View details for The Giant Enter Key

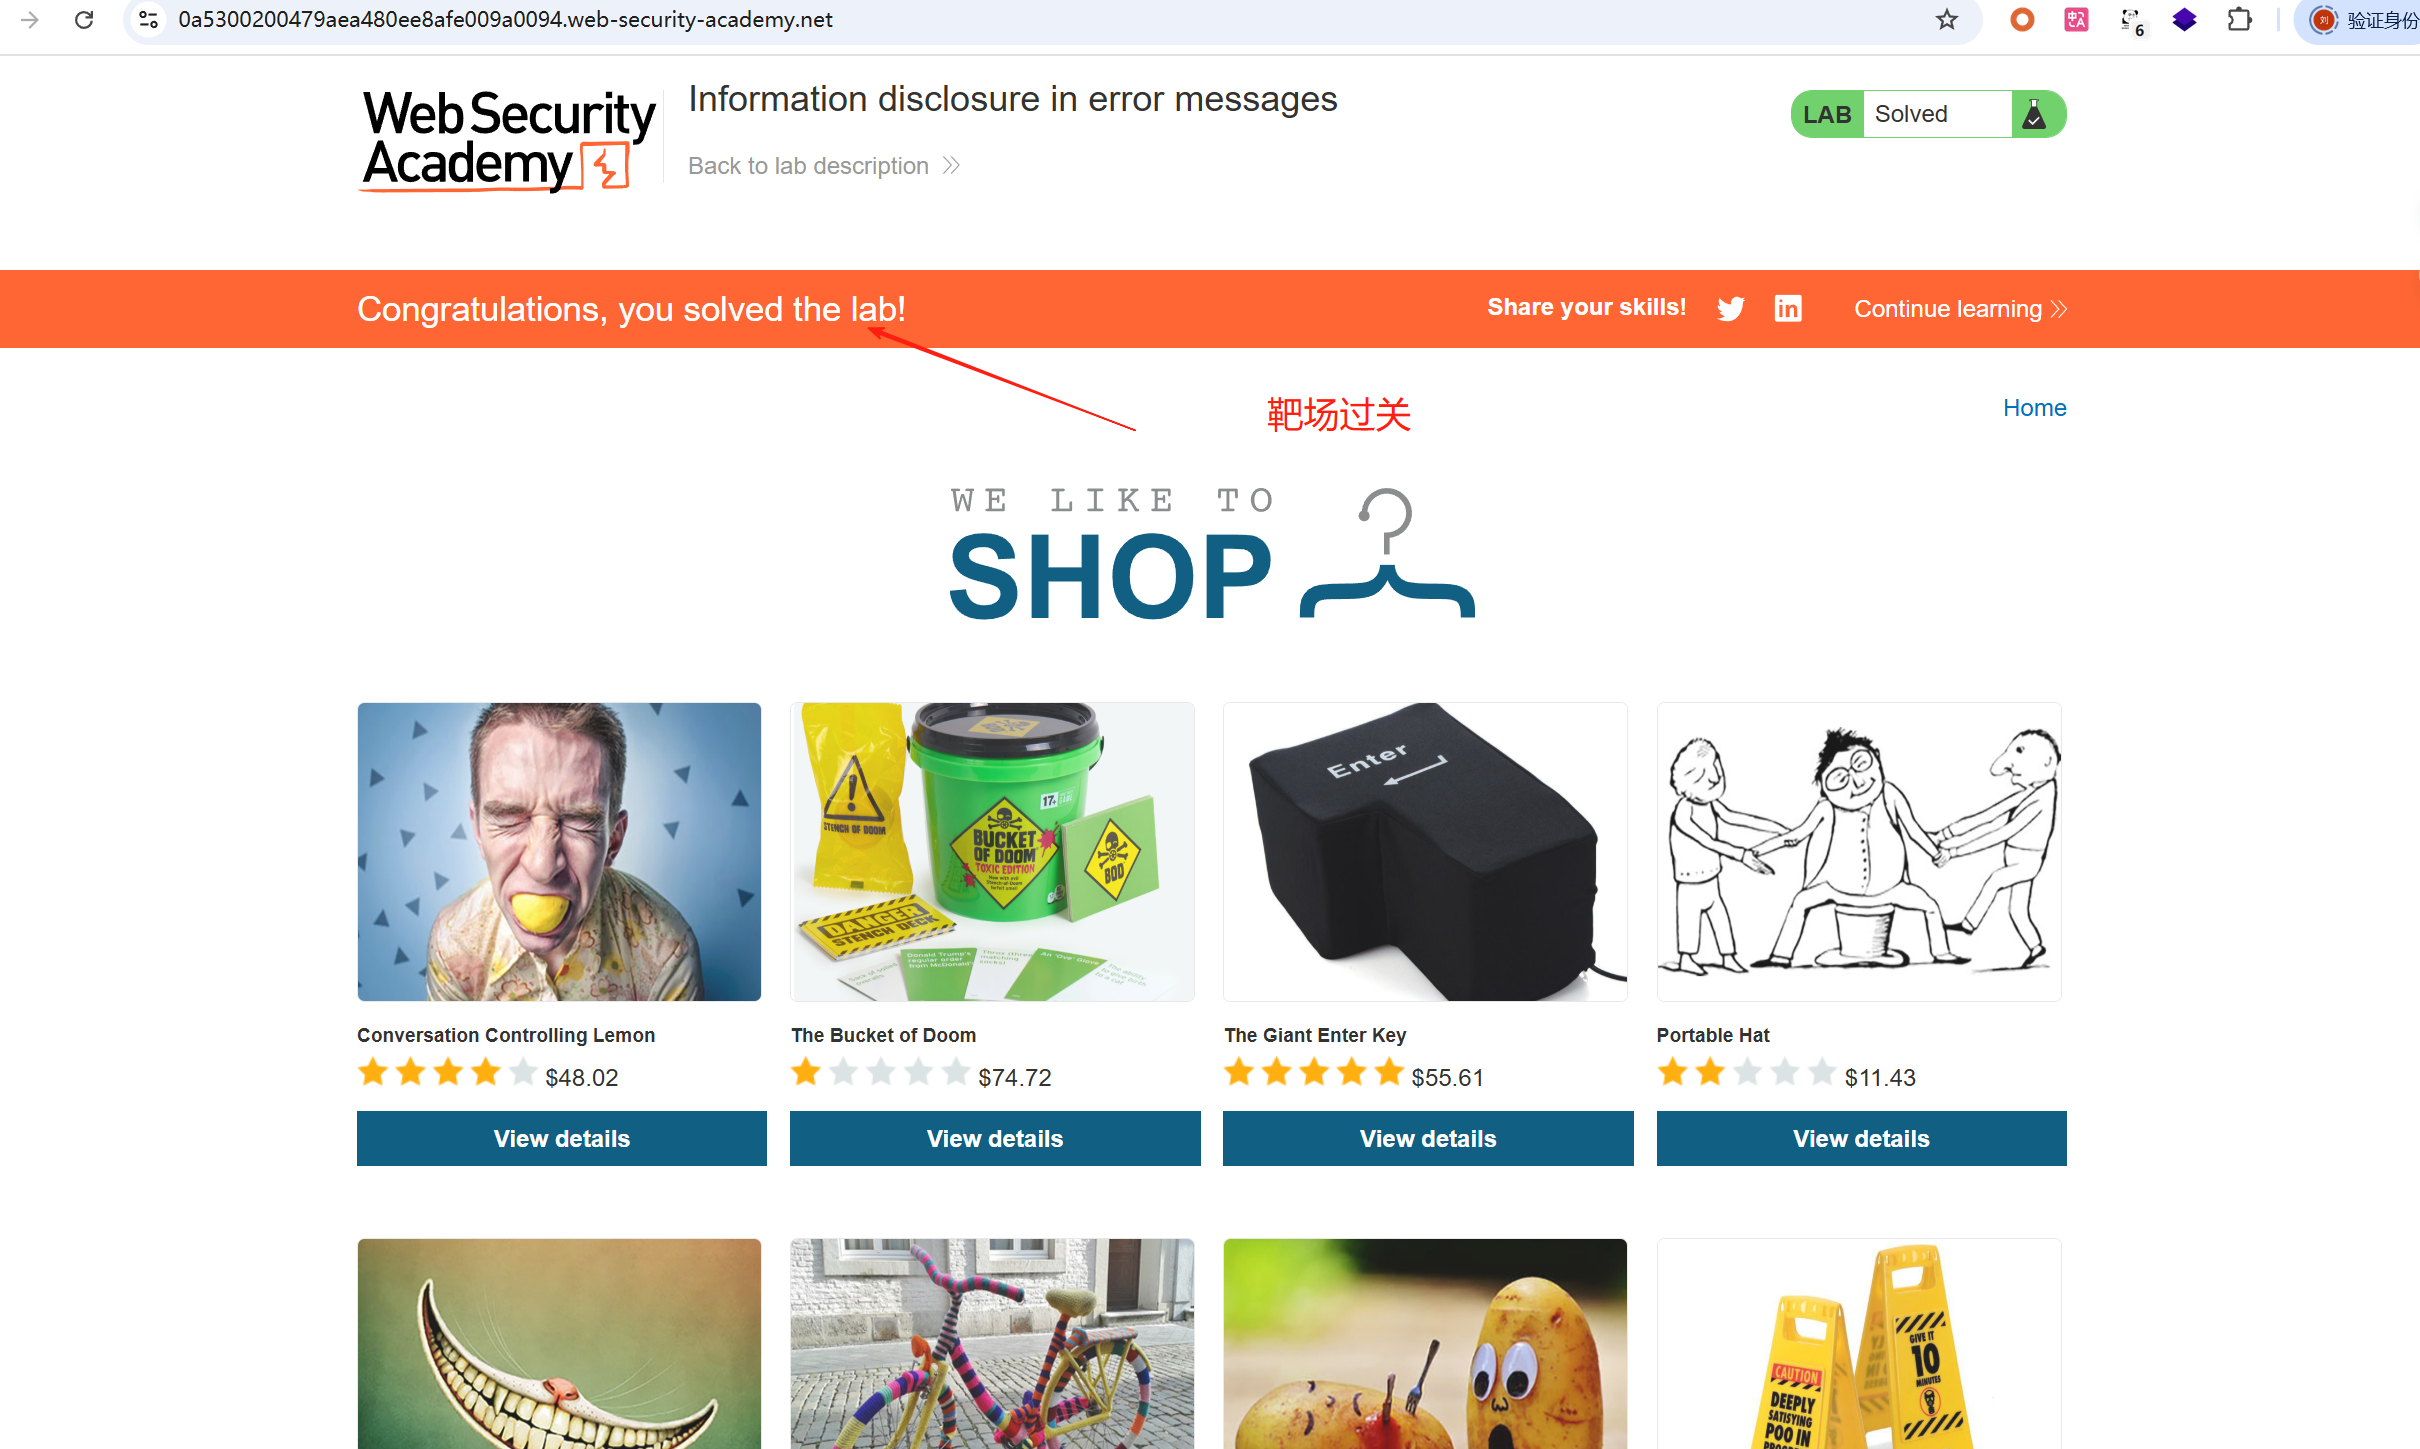(1428, 1138)
